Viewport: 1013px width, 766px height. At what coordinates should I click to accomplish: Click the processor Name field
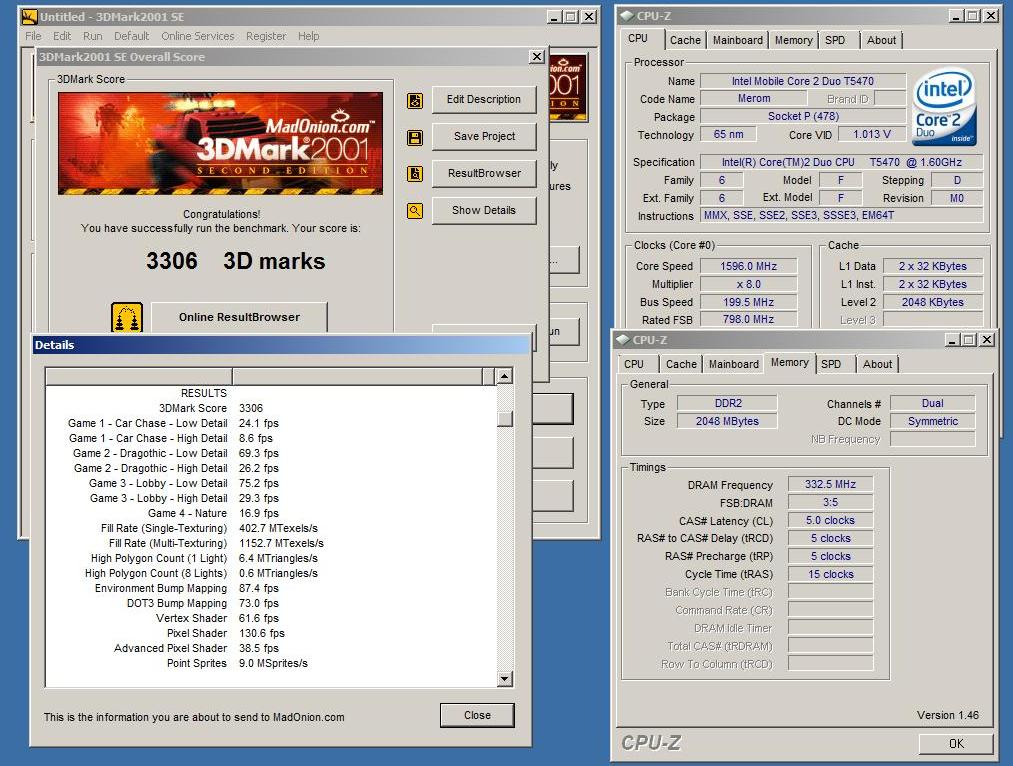tap(802, 81)
